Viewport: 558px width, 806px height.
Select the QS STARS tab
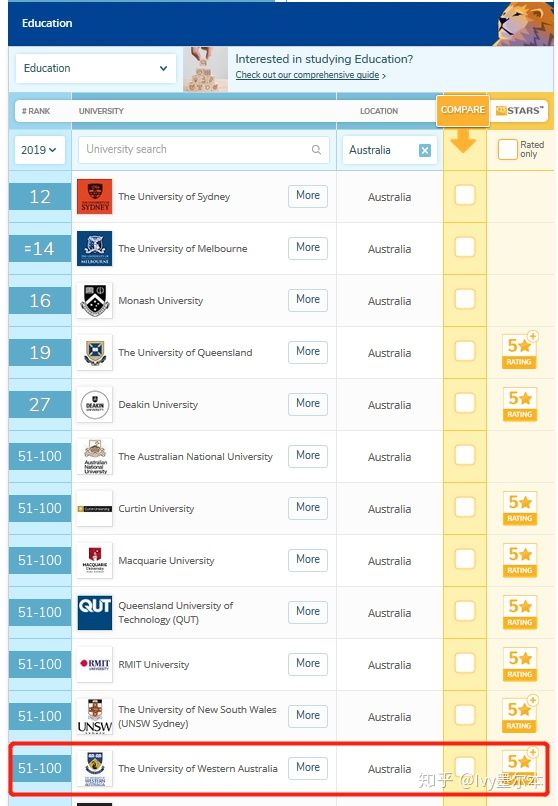519,111
